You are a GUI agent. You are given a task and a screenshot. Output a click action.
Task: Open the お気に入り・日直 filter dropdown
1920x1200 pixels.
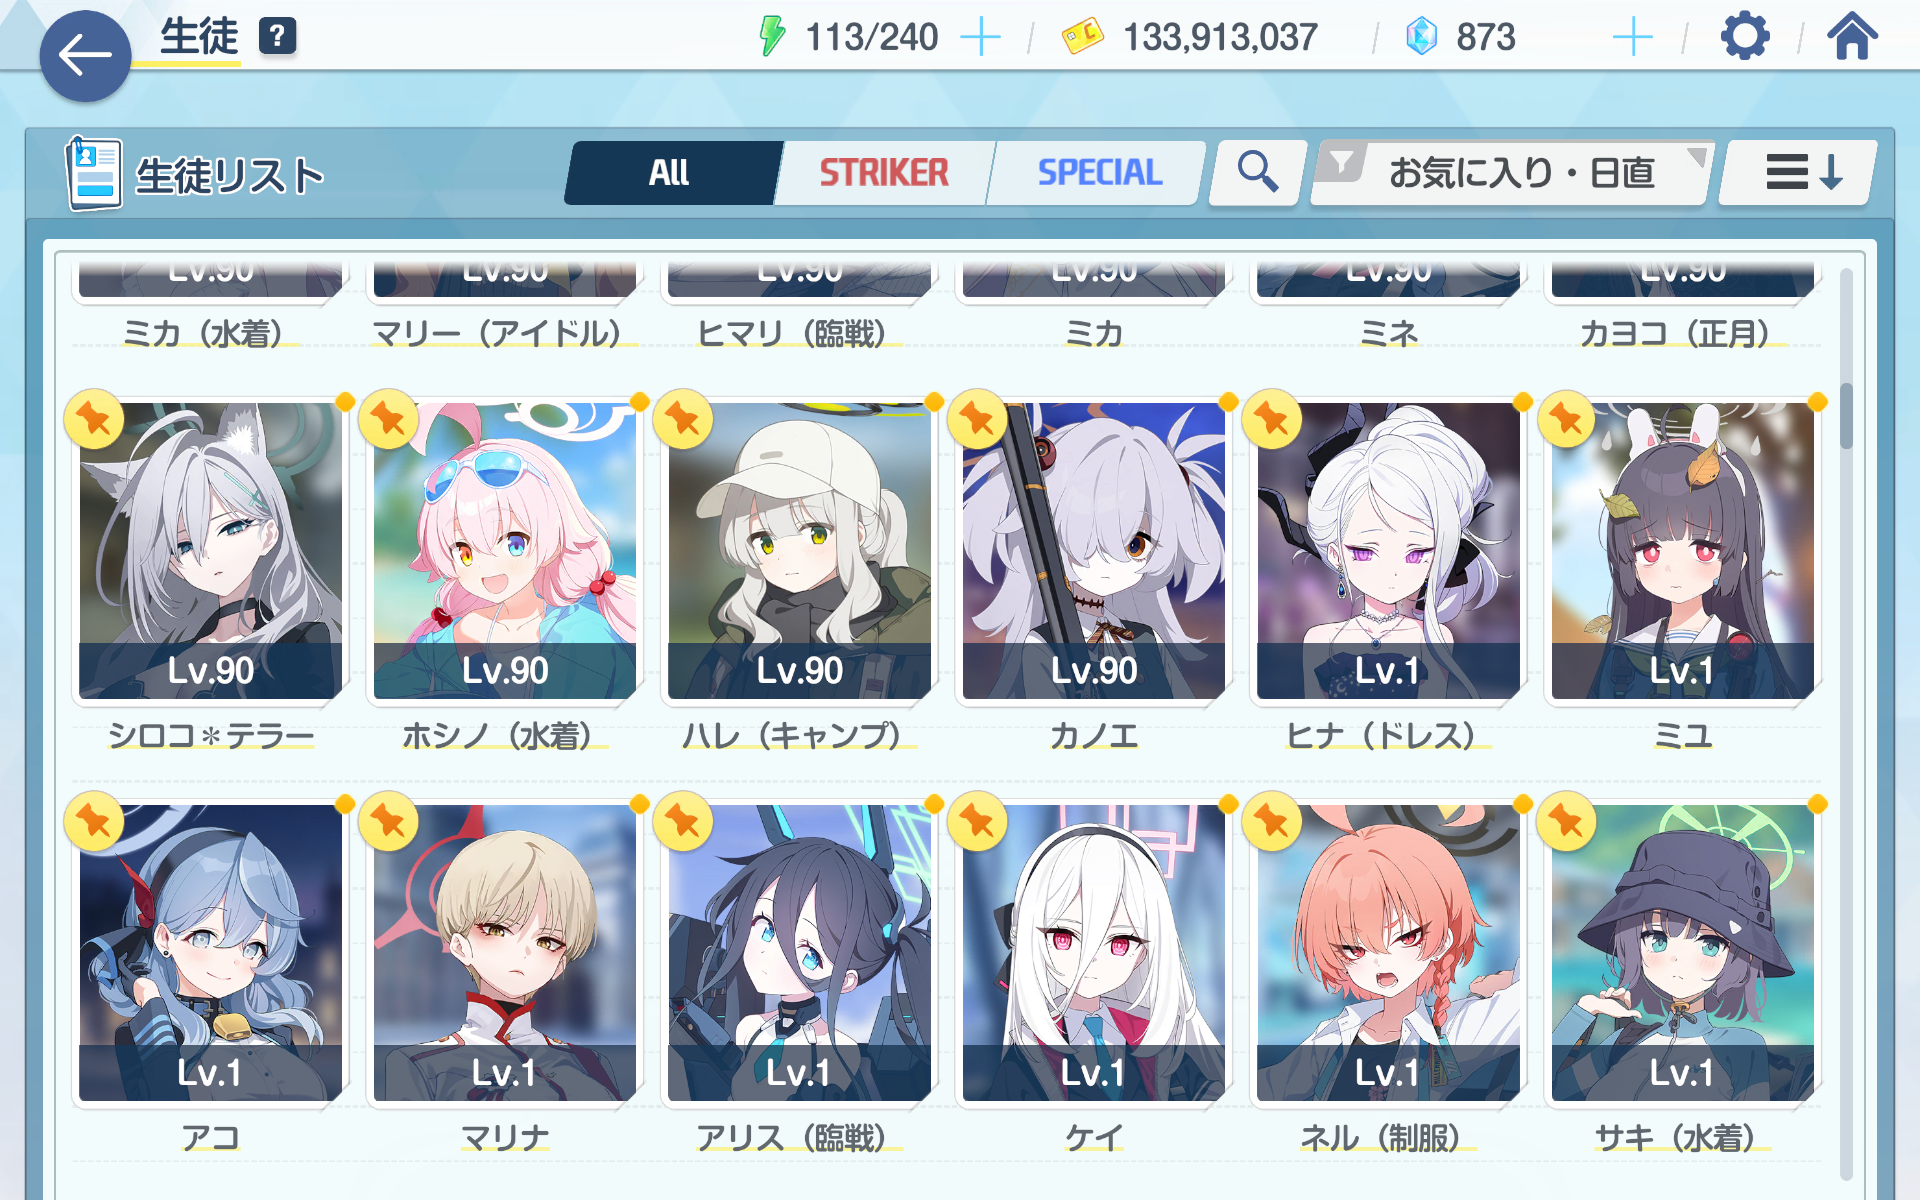pos(1513,172)
